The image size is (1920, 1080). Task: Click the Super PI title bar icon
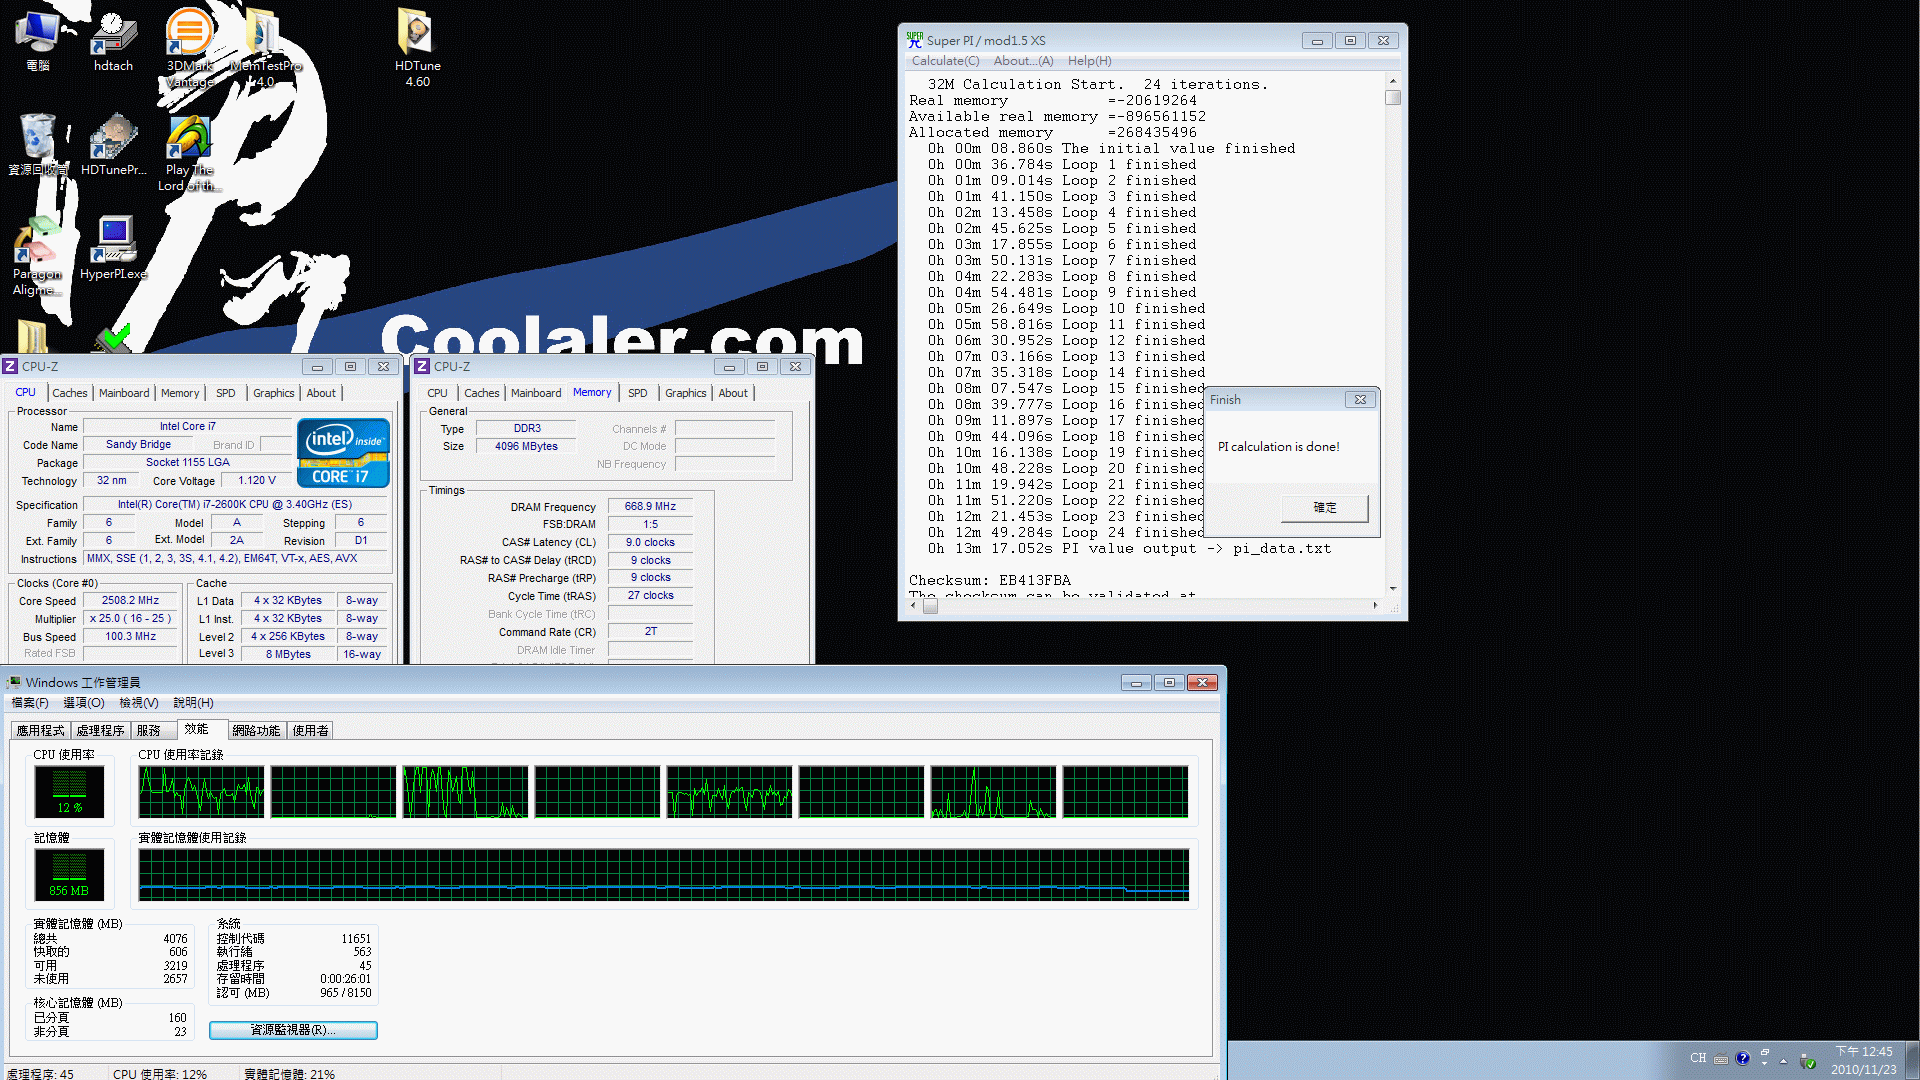(x=914, y=40)
